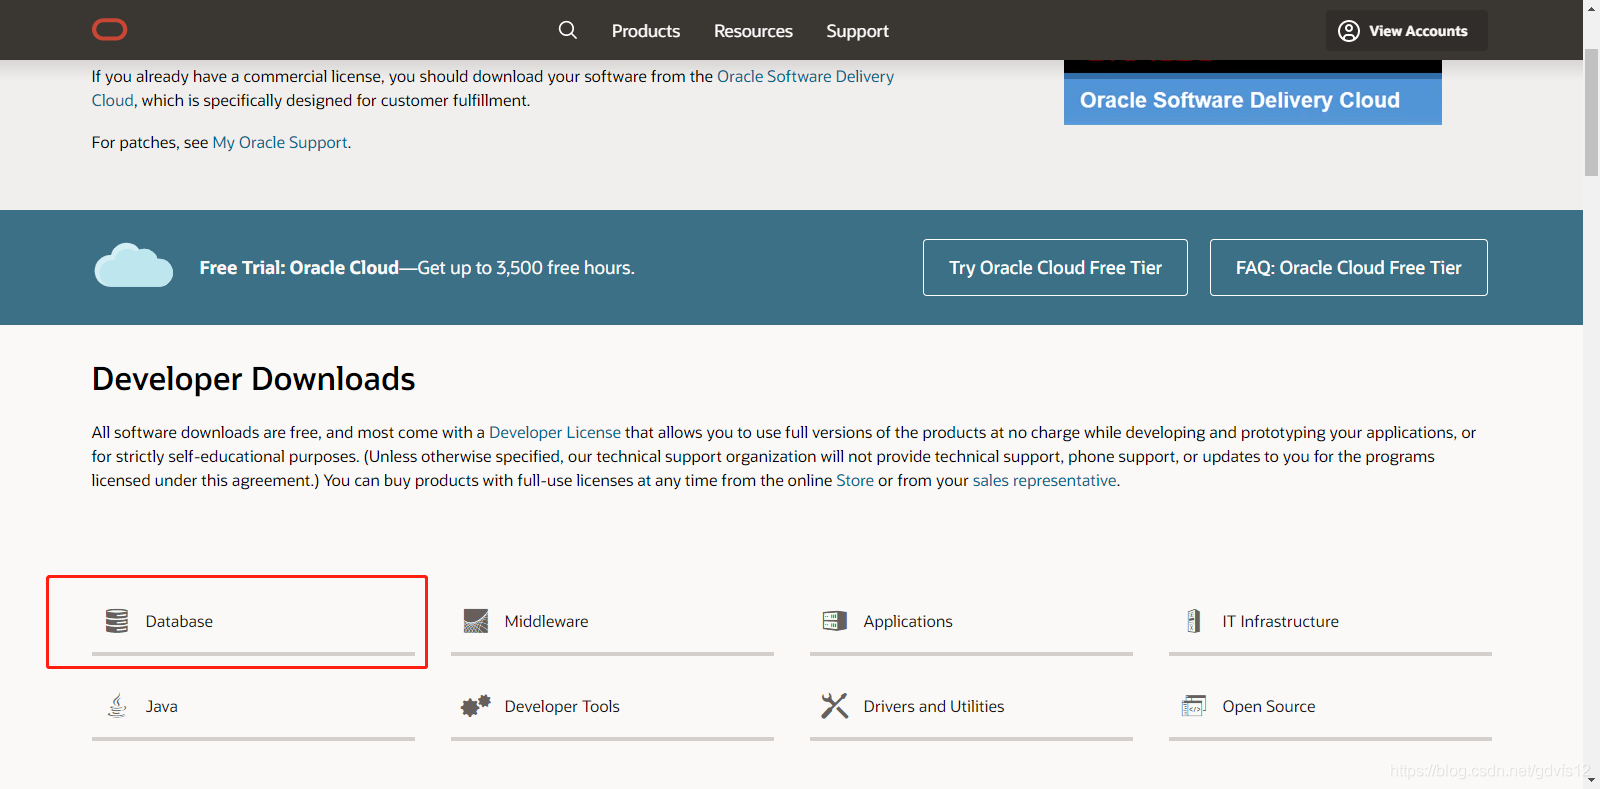The image size is (1600, 789).
Task: Open the Drivers and Utilities category
Action: click(x=971, y=706)
